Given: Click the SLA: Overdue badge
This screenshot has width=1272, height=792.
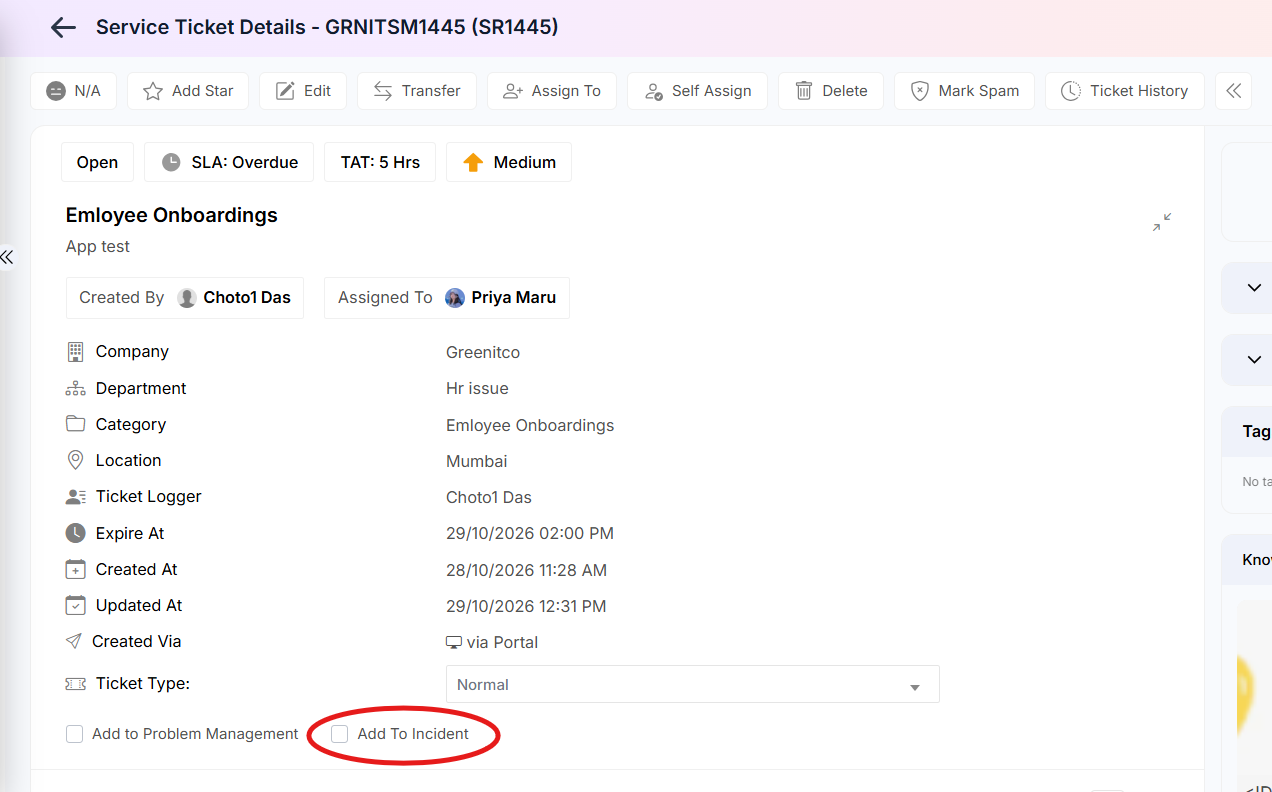Looking at the screenshot, I should (229, 162).
